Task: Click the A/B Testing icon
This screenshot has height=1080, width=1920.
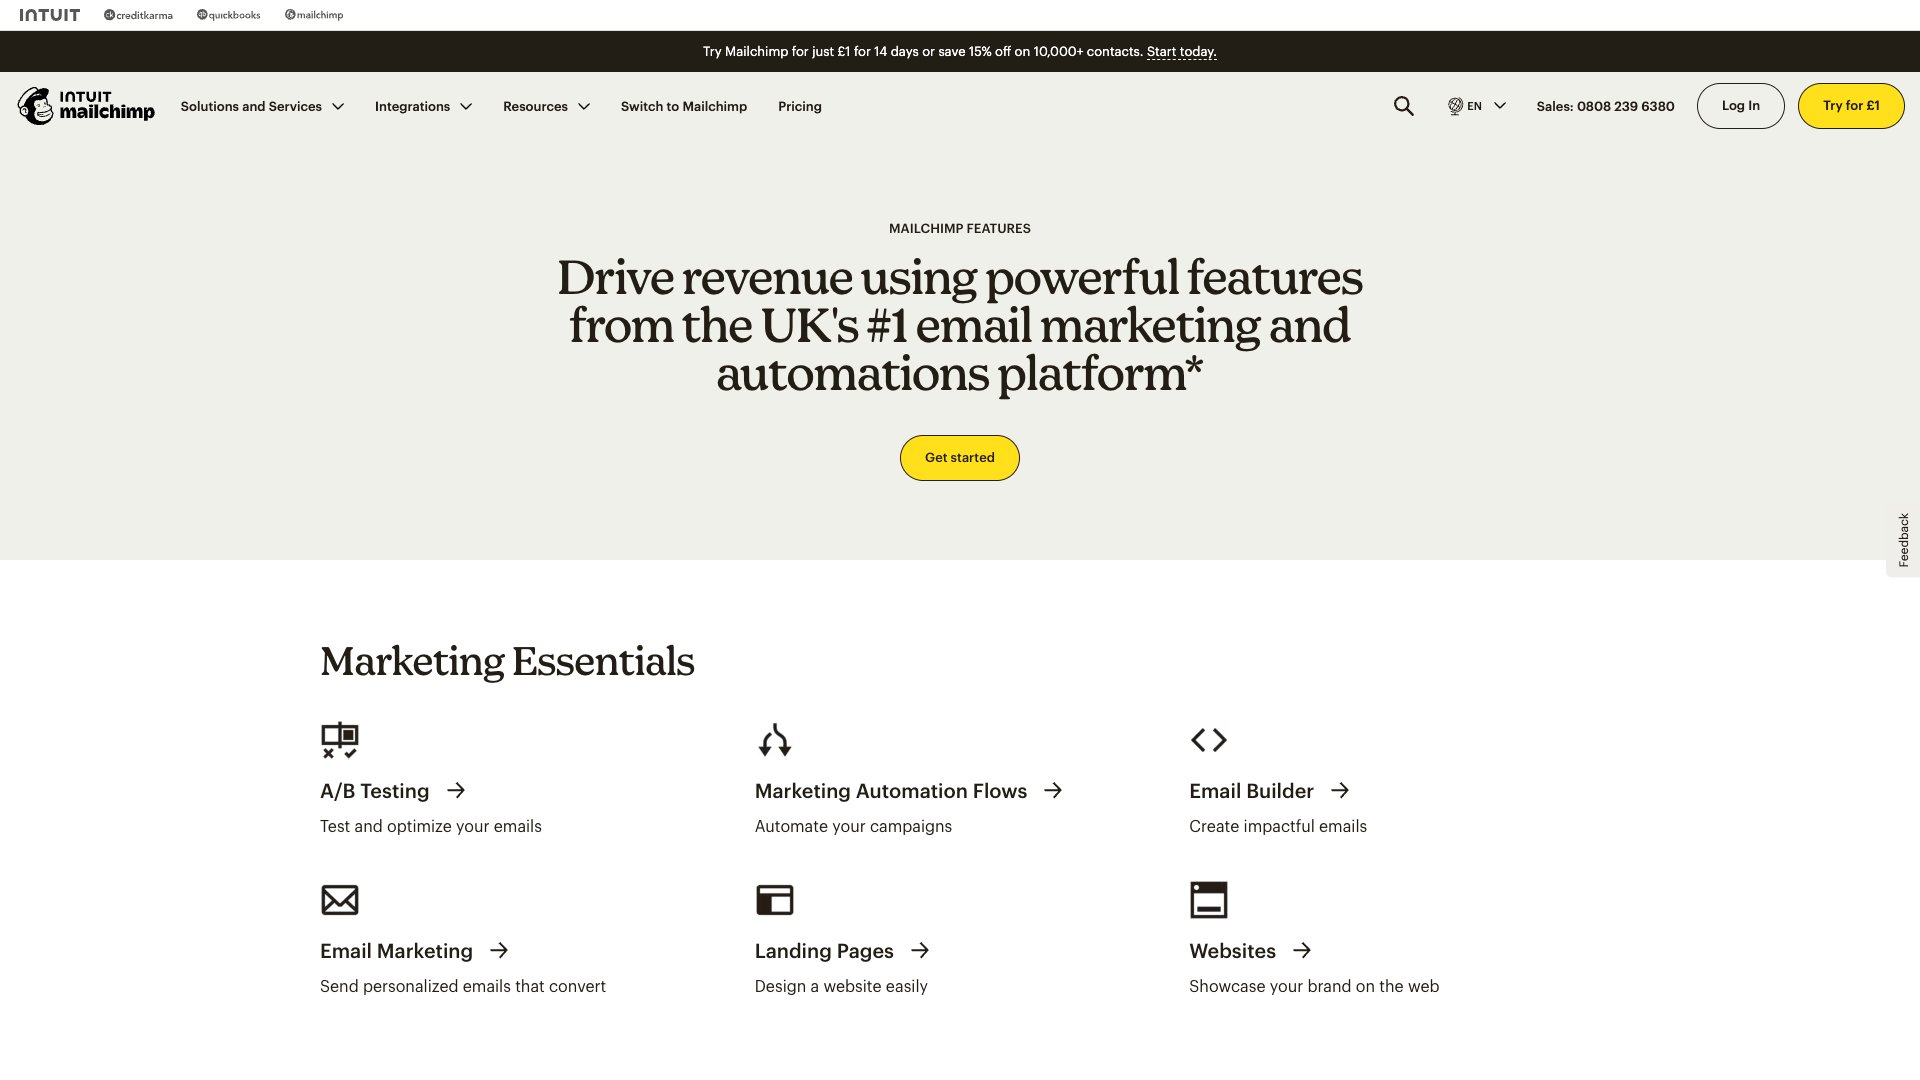Action: click(339, 740)
